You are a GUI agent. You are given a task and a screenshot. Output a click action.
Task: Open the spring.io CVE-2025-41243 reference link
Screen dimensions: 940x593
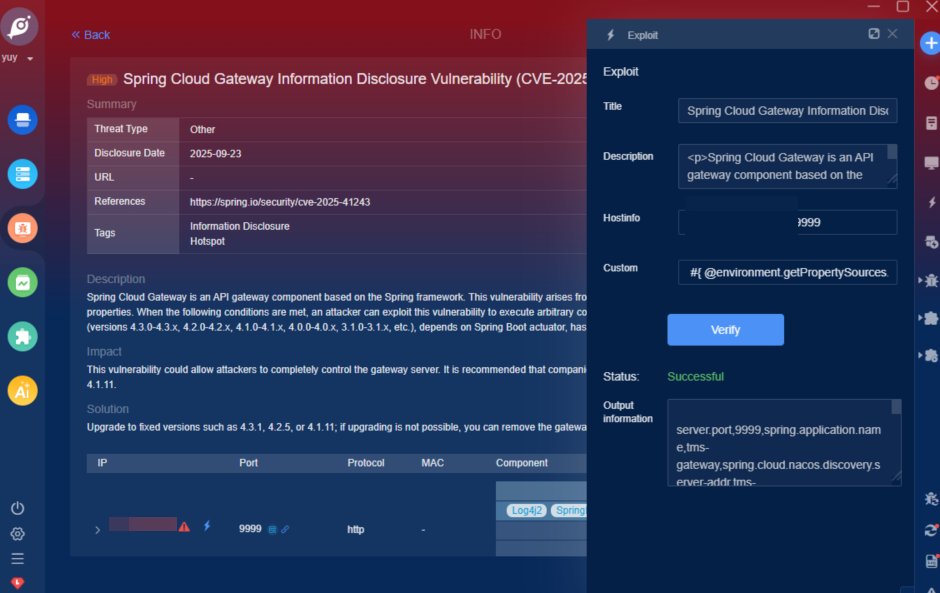(x=280, y=202)
